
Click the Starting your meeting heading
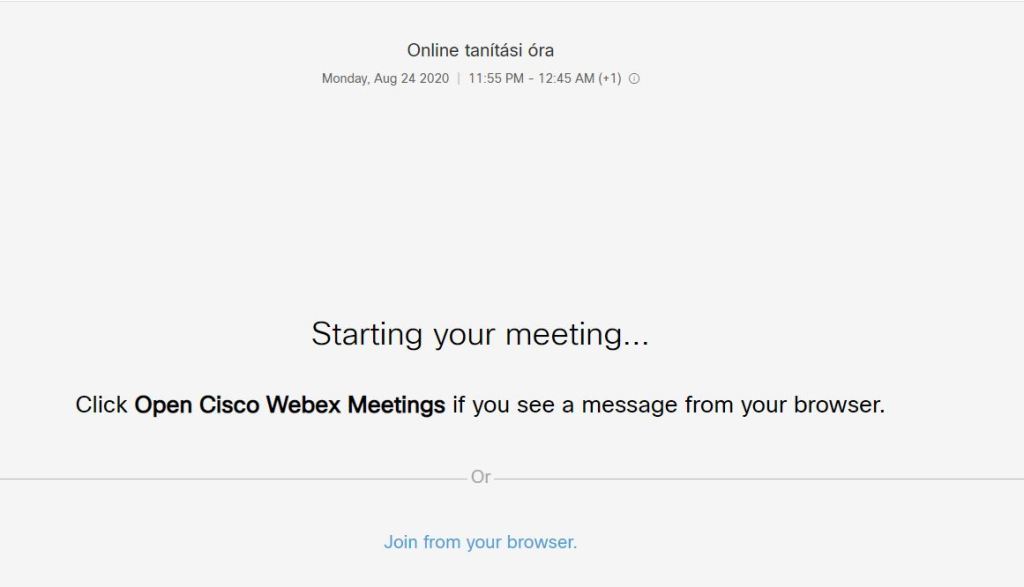[x=480, y=334]
